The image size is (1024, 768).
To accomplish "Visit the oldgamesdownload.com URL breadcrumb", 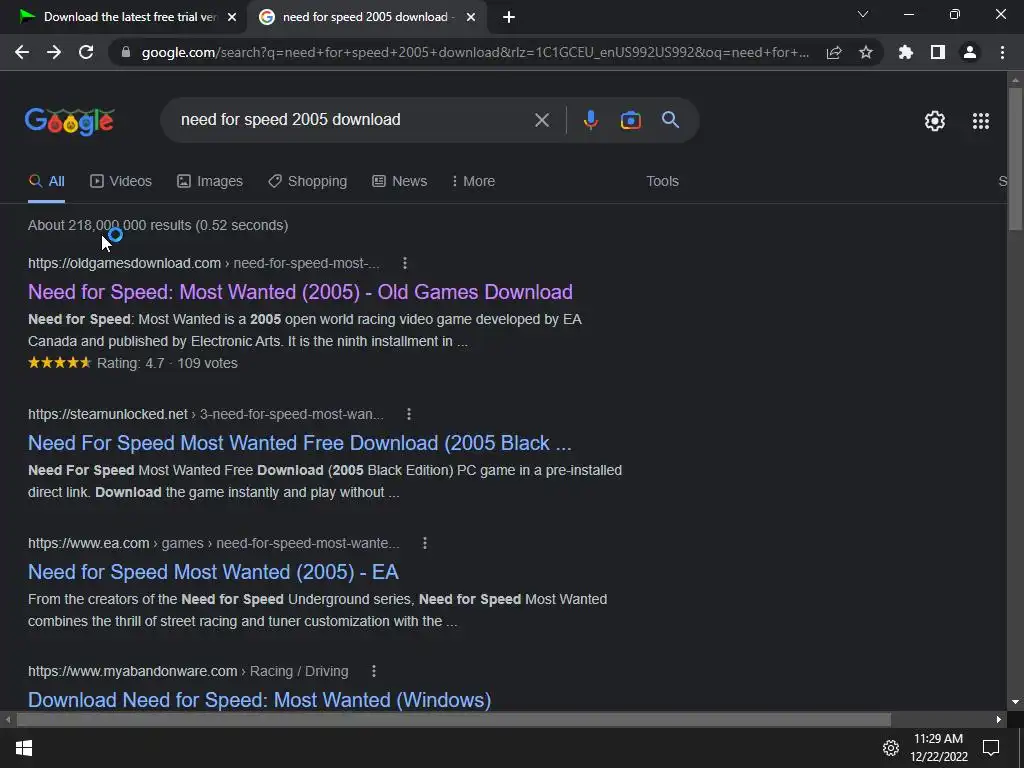I will click(203, 263).
